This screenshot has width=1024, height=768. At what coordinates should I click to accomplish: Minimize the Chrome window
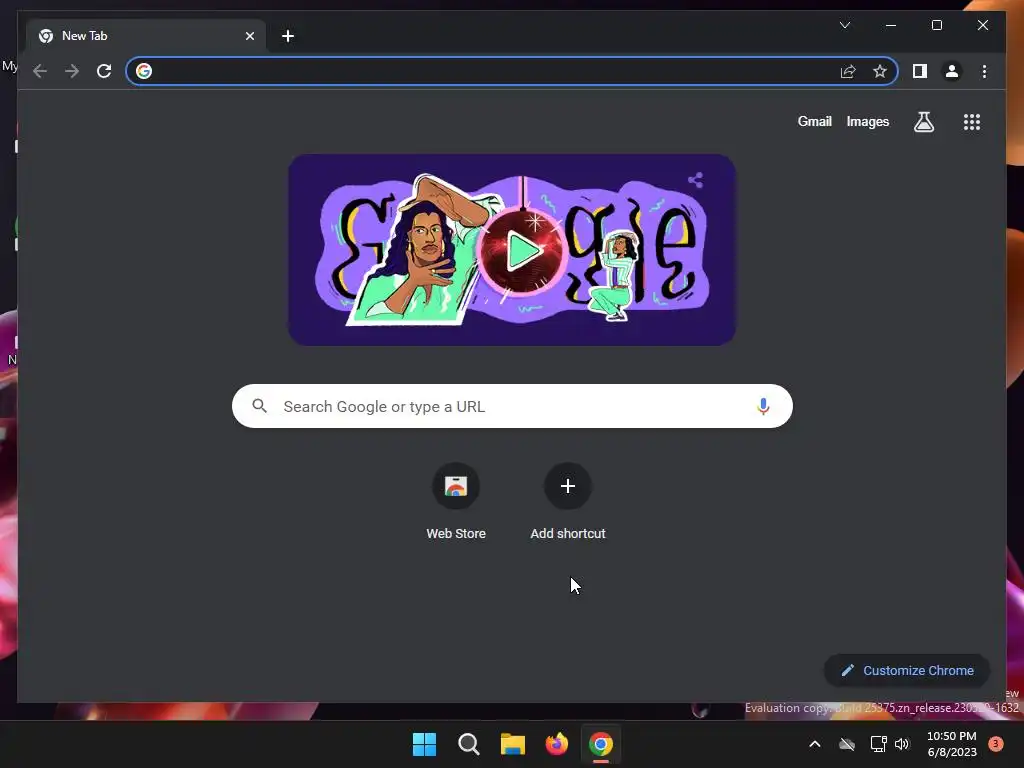click(891, 25)
